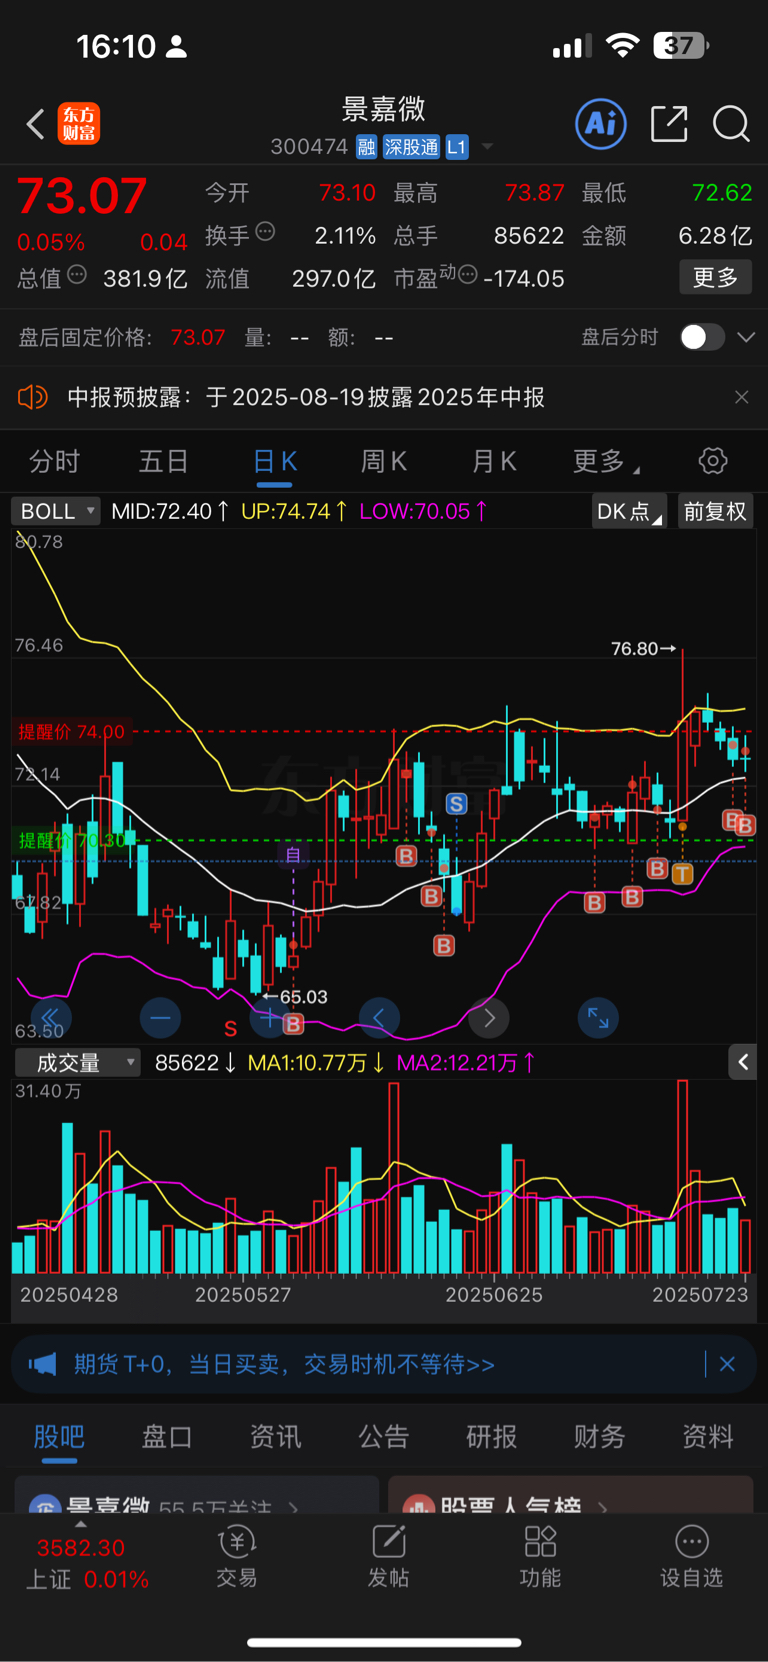
Task: Tap the 65.03 low price label
Action: (296, 997)
